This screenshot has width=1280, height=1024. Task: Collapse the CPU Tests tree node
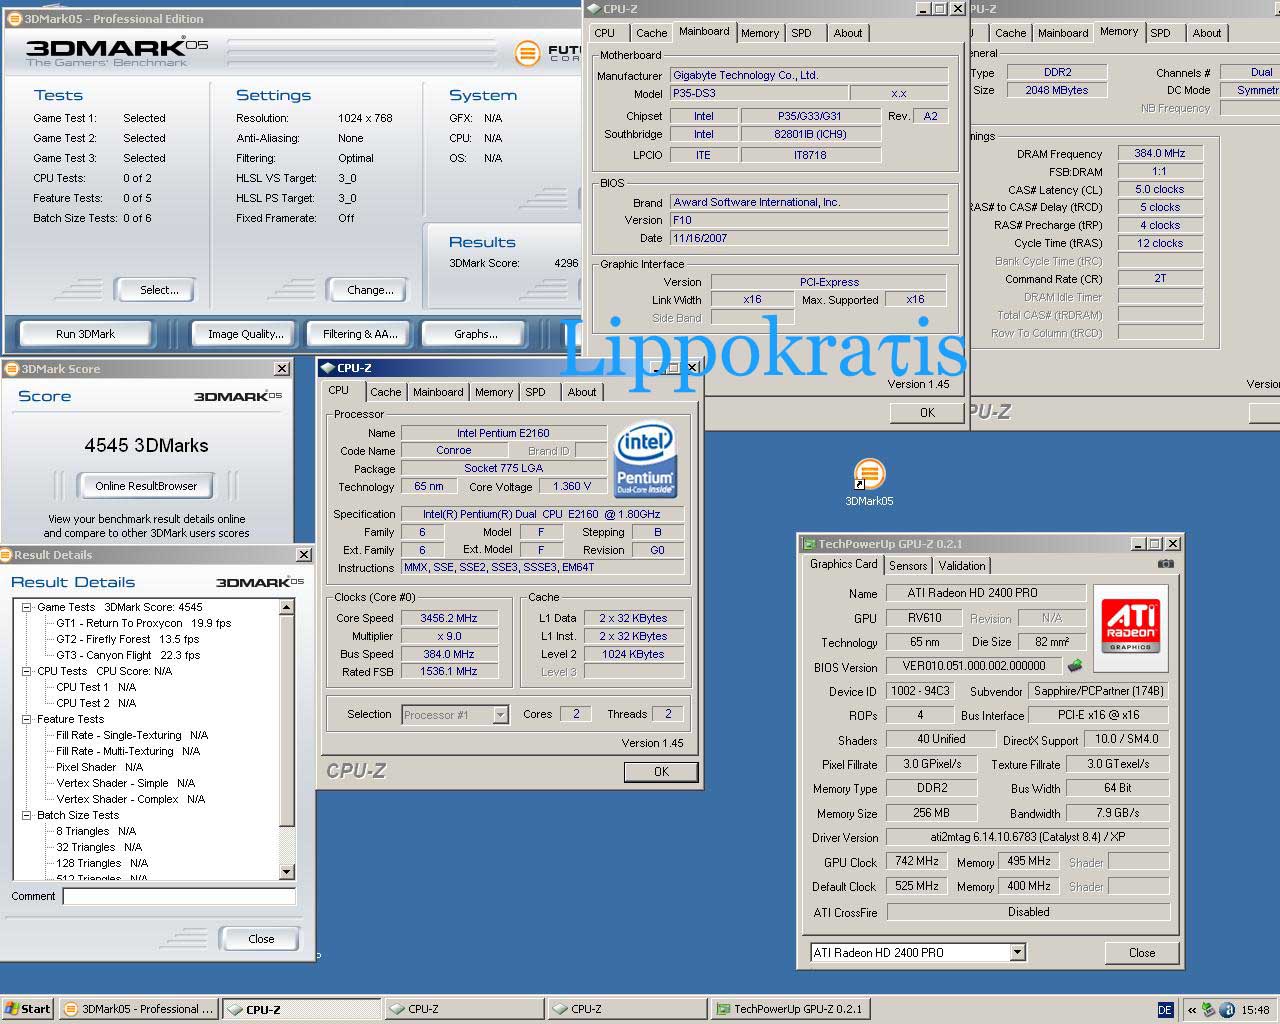[x=27, y=671]
